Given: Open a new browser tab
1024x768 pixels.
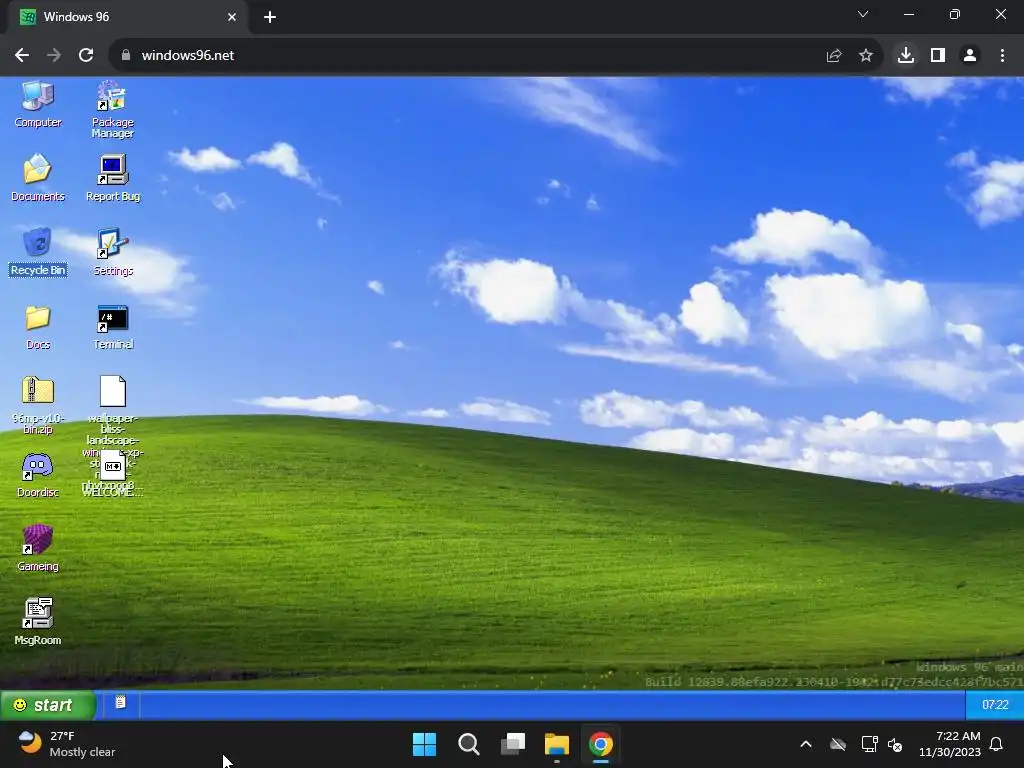Looking at the screenshot, I should [270, 17].
